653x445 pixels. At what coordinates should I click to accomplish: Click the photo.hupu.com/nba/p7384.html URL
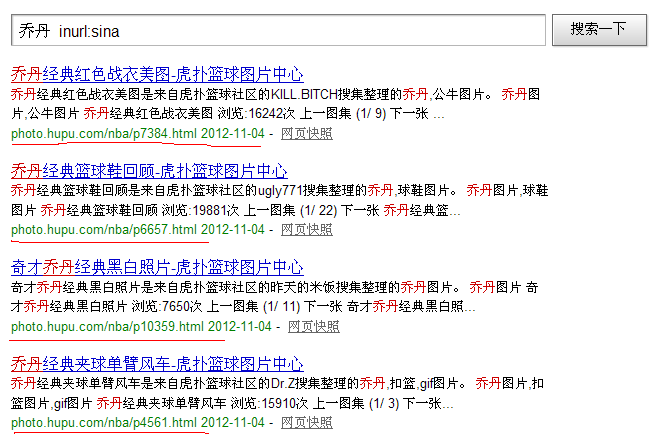(x=104, y=133)
